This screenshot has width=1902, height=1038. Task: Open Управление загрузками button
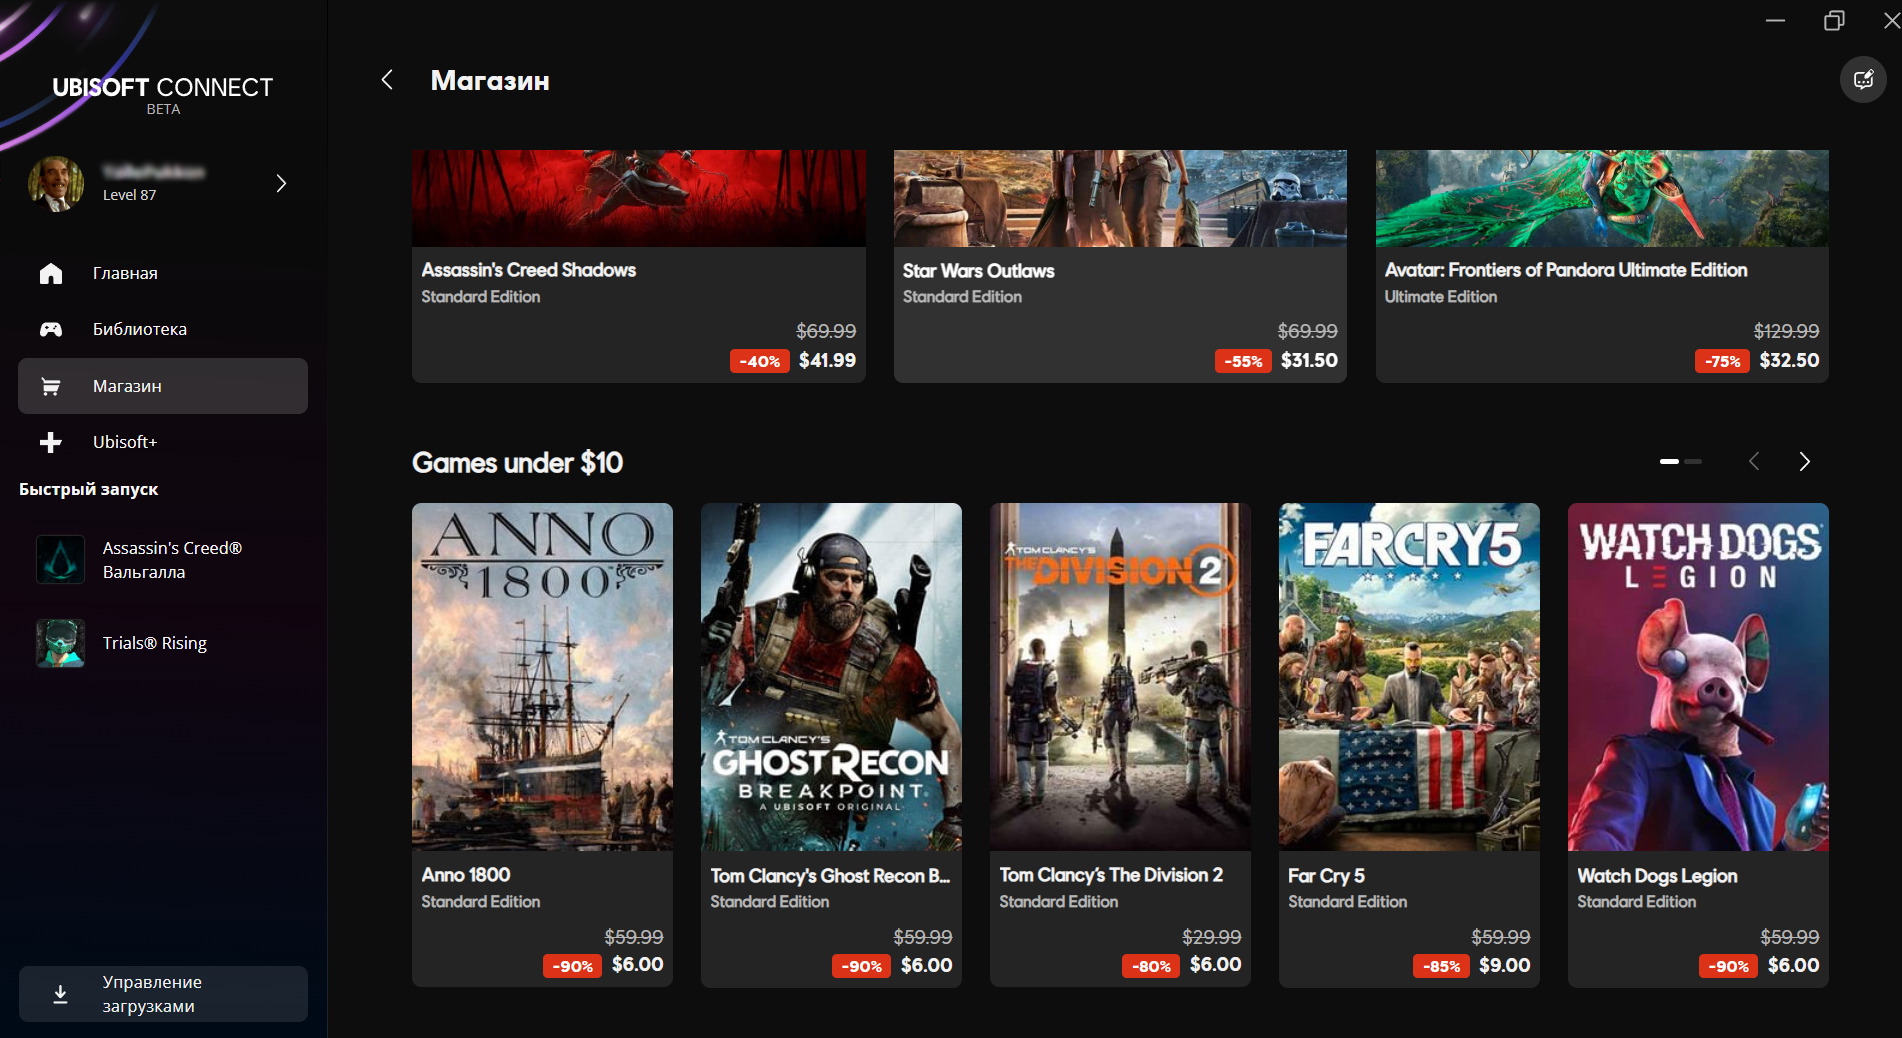click(163, 994)
